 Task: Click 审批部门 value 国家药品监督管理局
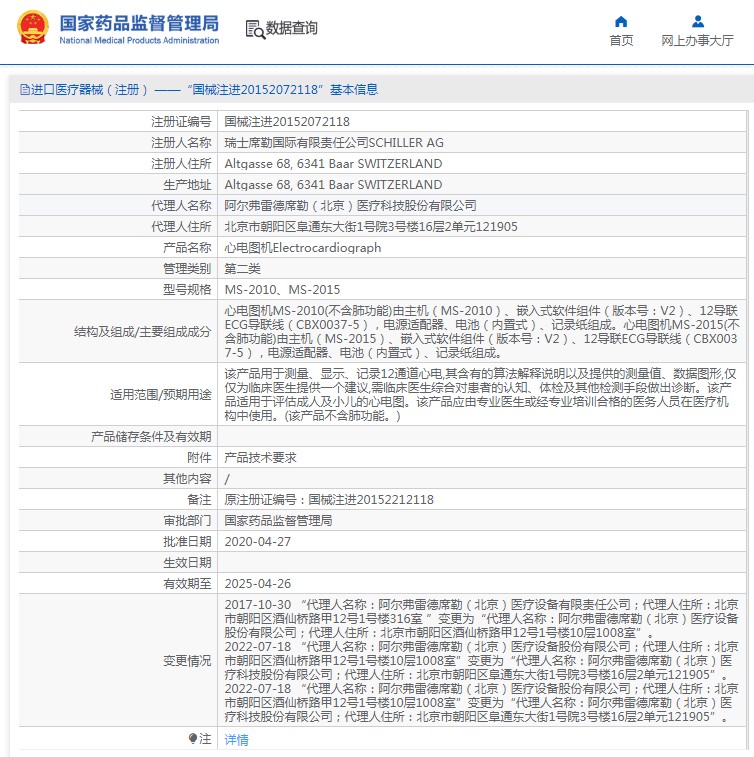tap(279, 520)
